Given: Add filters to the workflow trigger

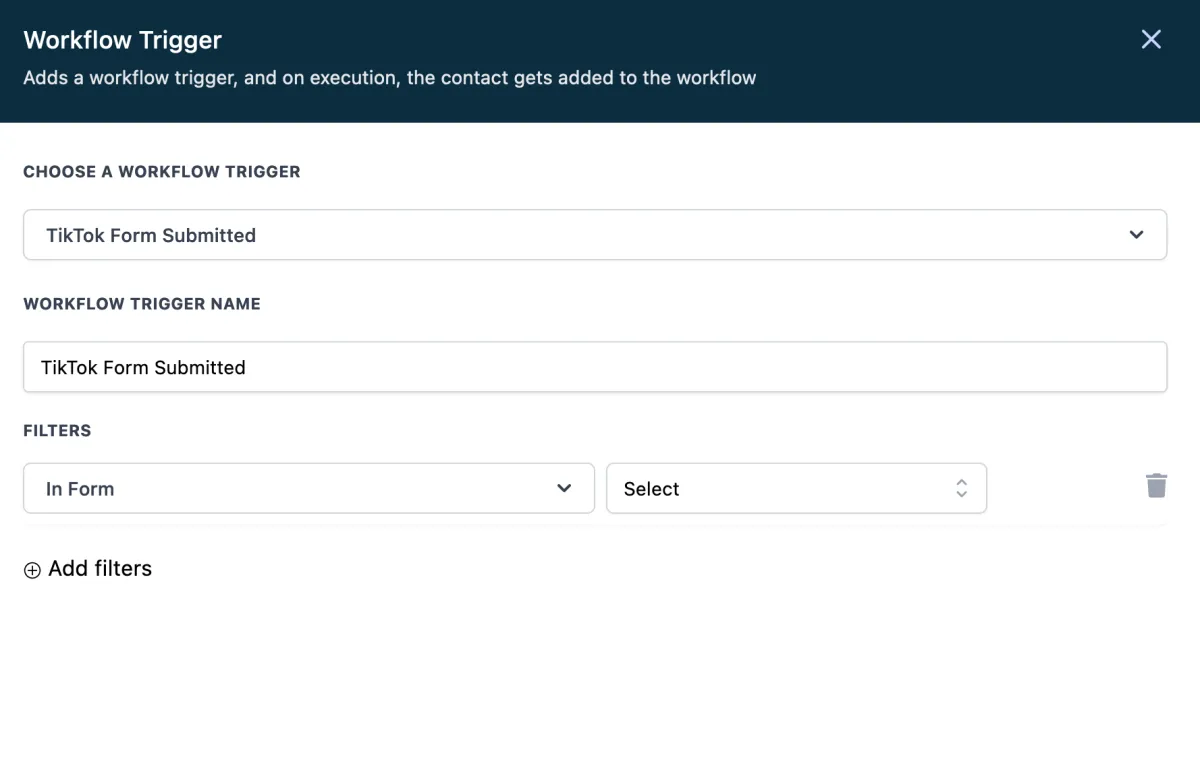Looking at the screenshot, I should click(x=100, y=569).
